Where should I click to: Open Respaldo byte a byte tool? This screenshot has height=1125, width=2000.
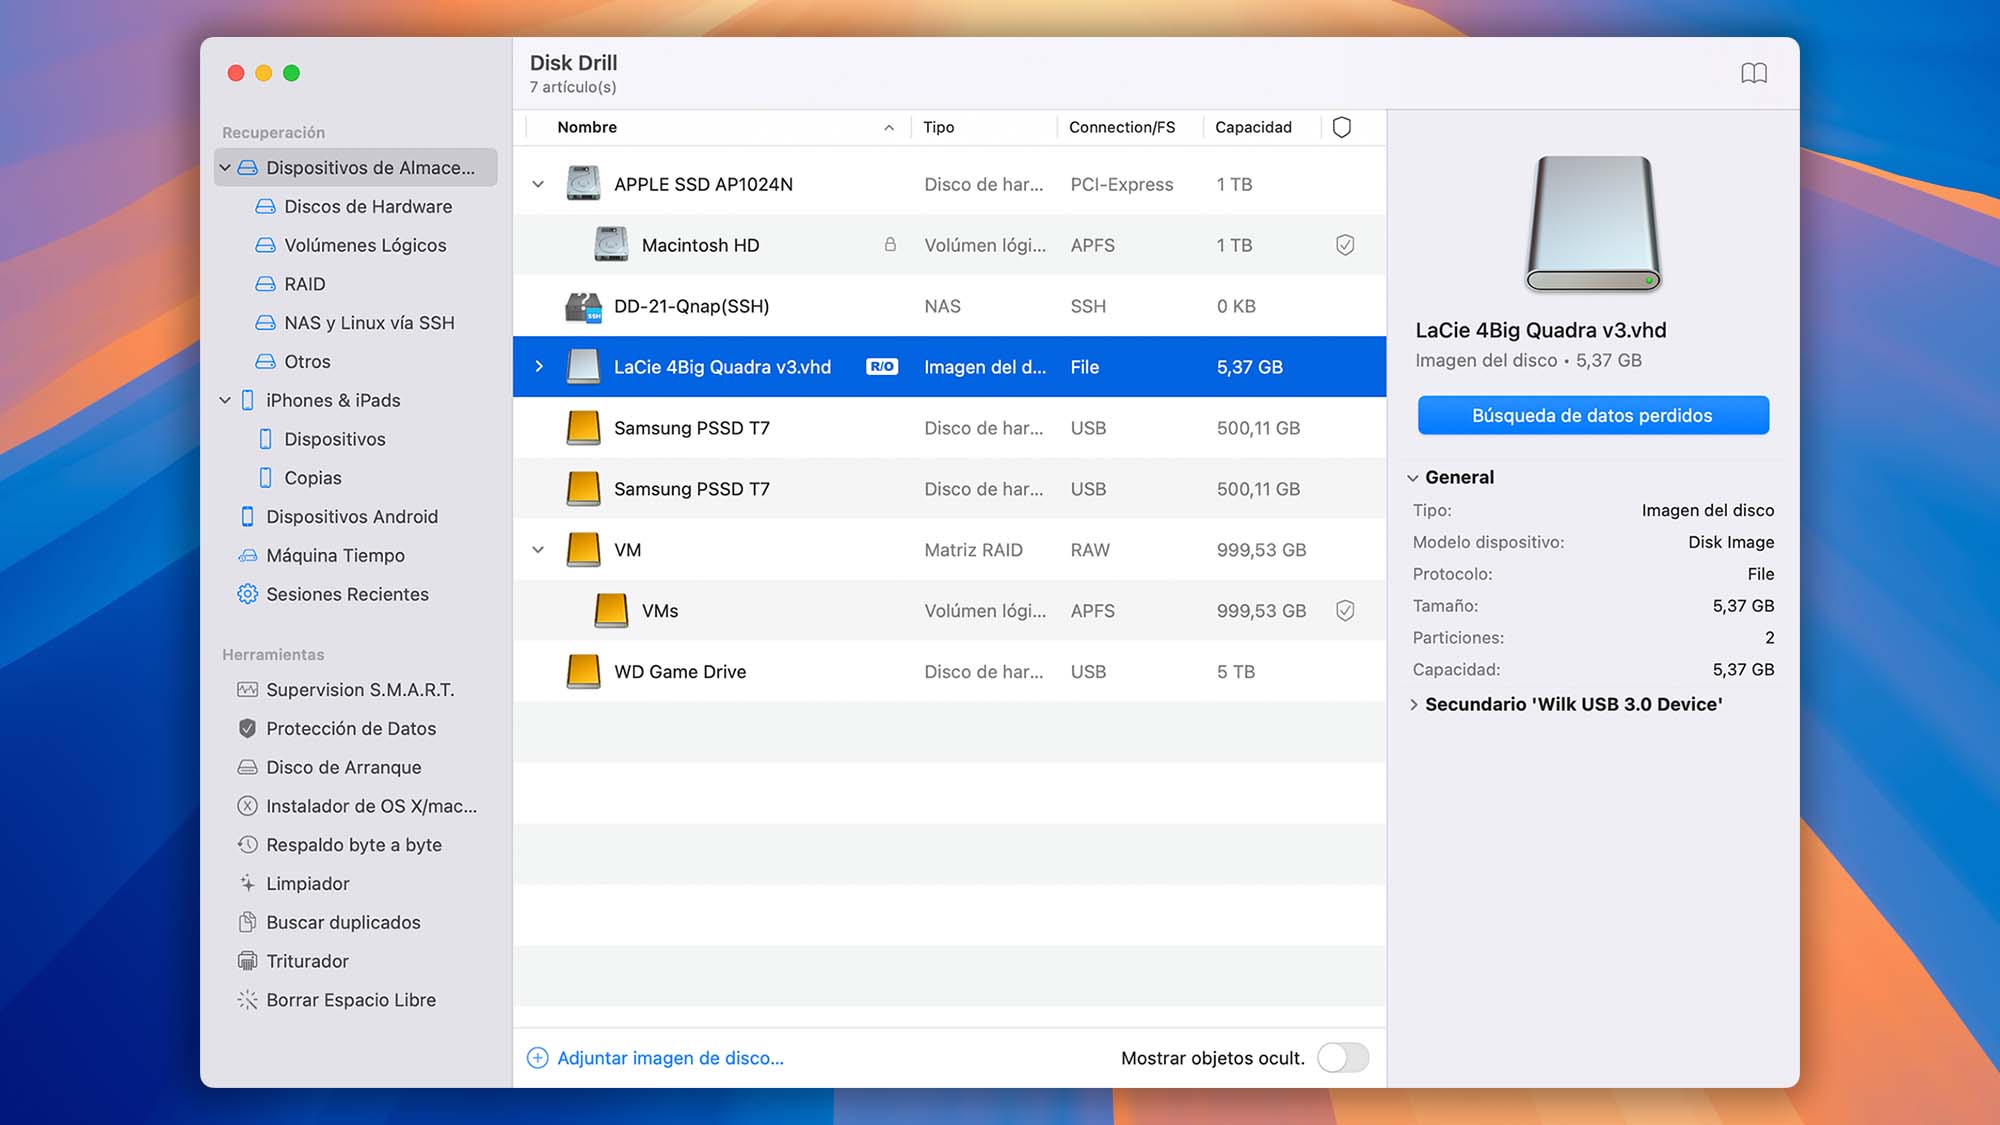tap(339, 845)
